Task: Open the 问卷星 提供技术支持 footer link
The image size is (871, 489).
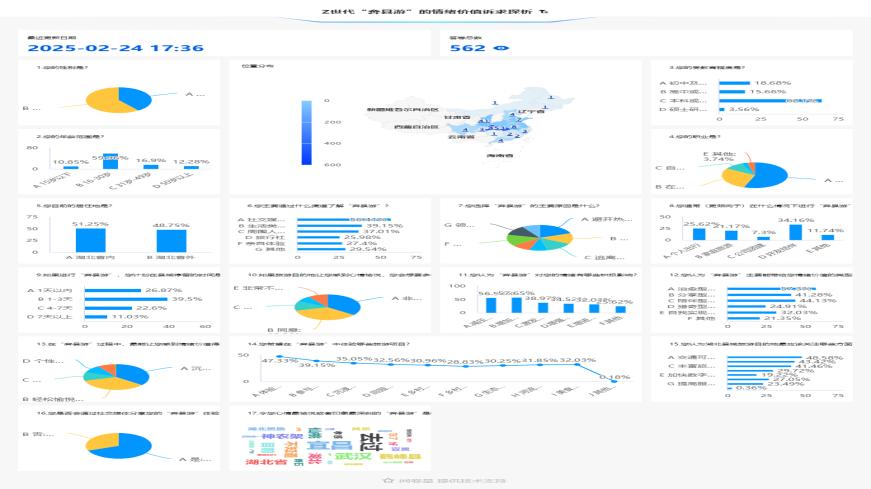Action: click(x=441, y=481)
